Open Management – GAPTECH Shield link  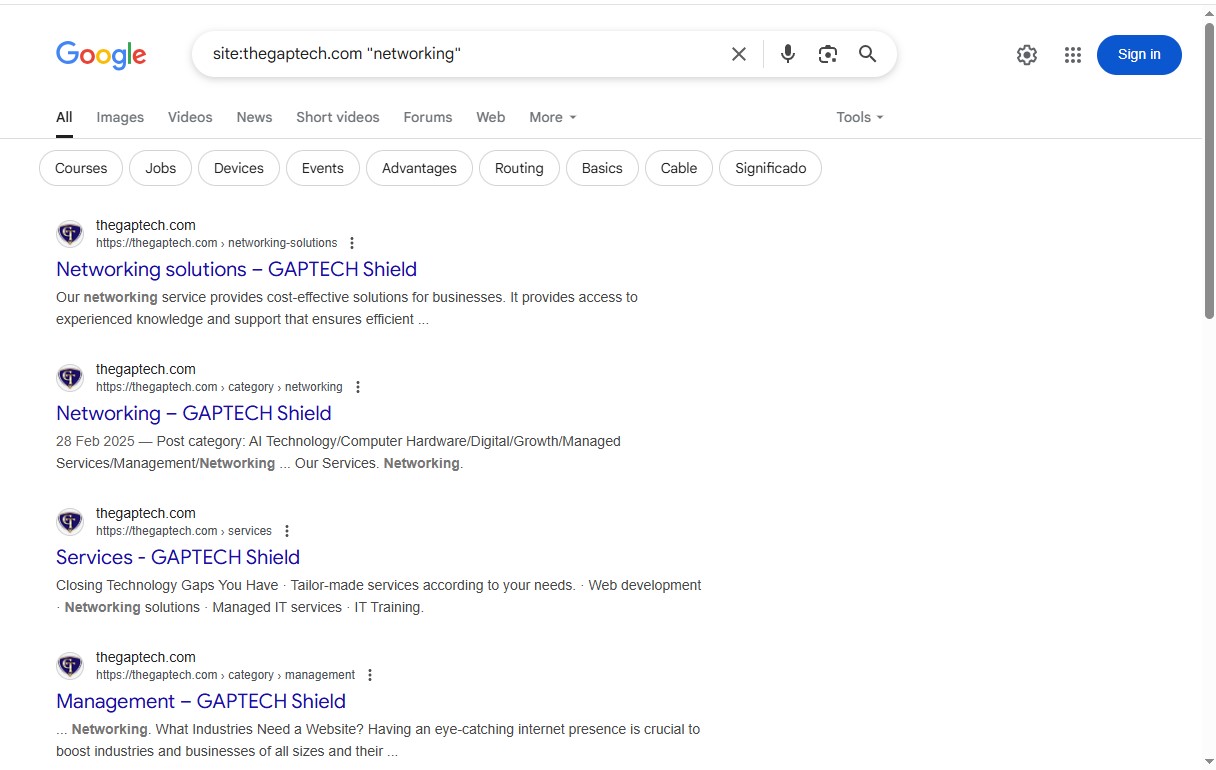[201, 701]
